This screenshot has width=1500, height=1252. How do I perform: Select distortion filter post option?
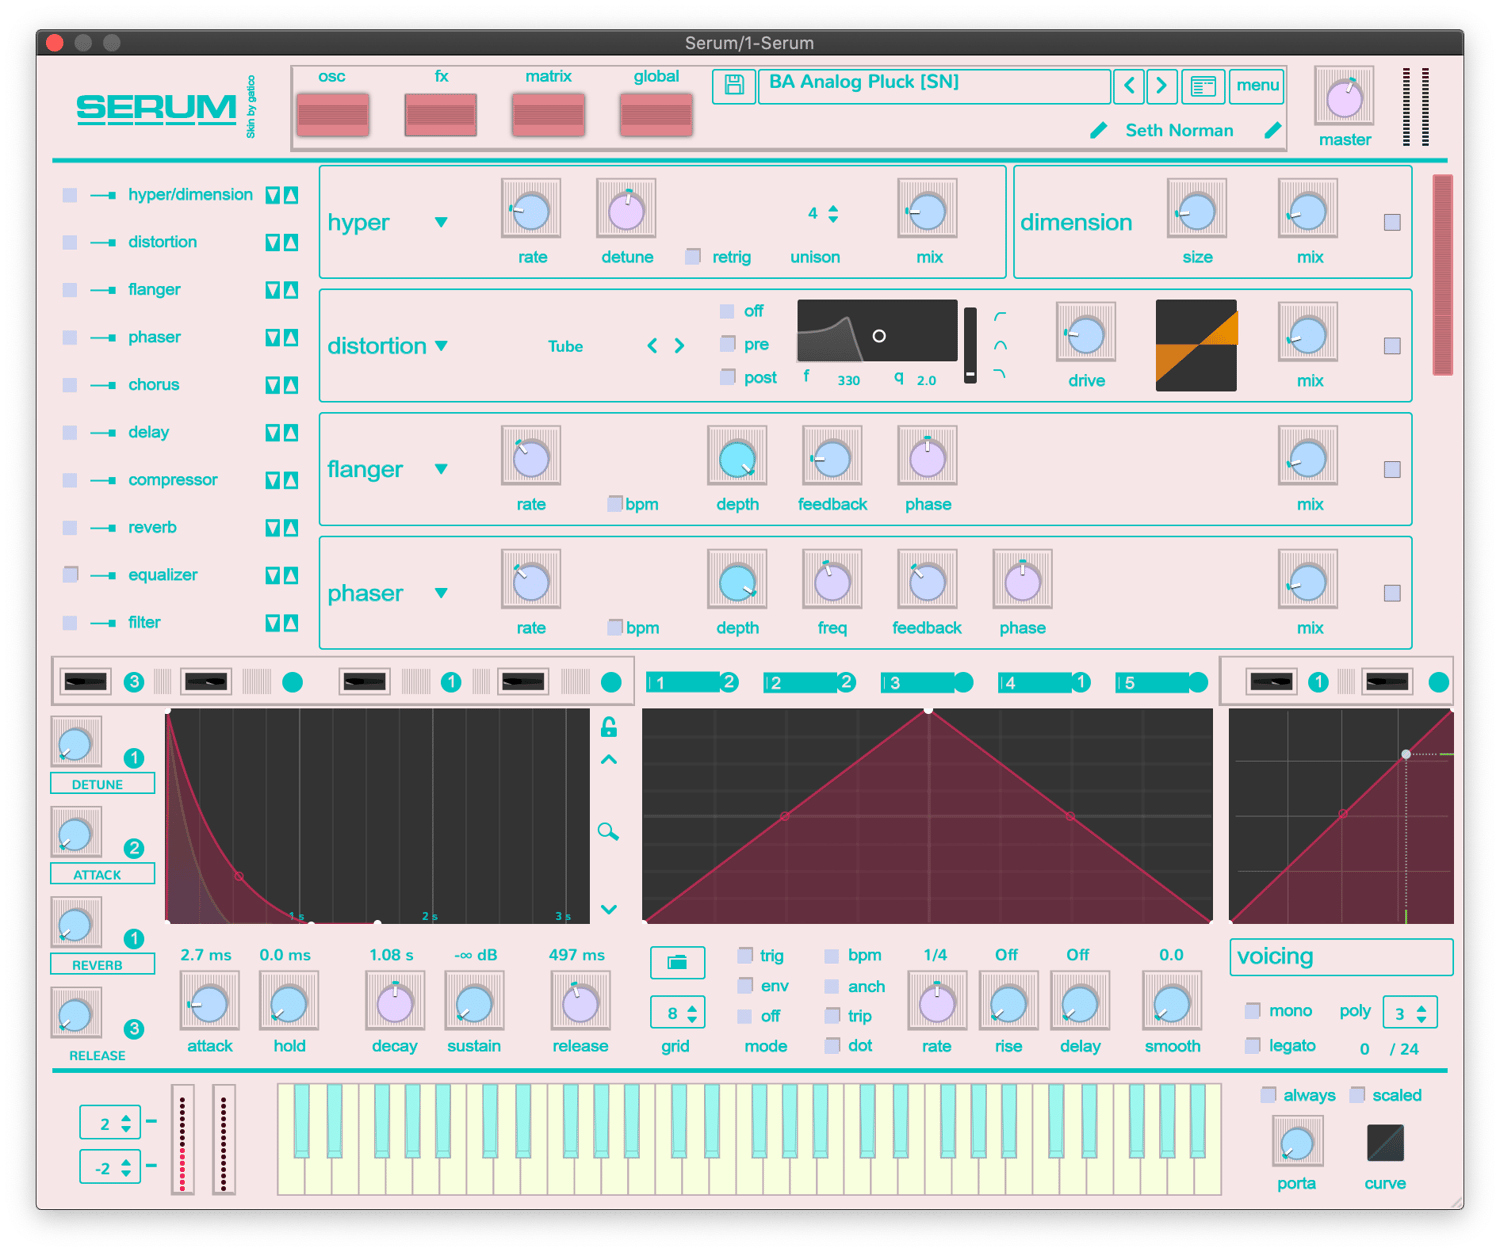tap(728, 377)
